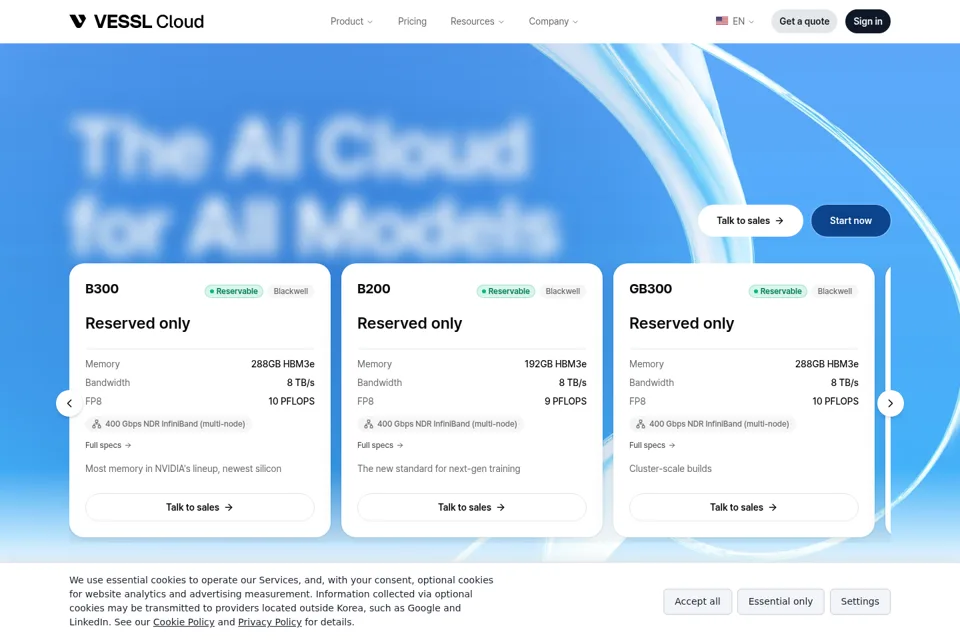
Task: Open Full specs for B300
Action: (x=108, y=445)
